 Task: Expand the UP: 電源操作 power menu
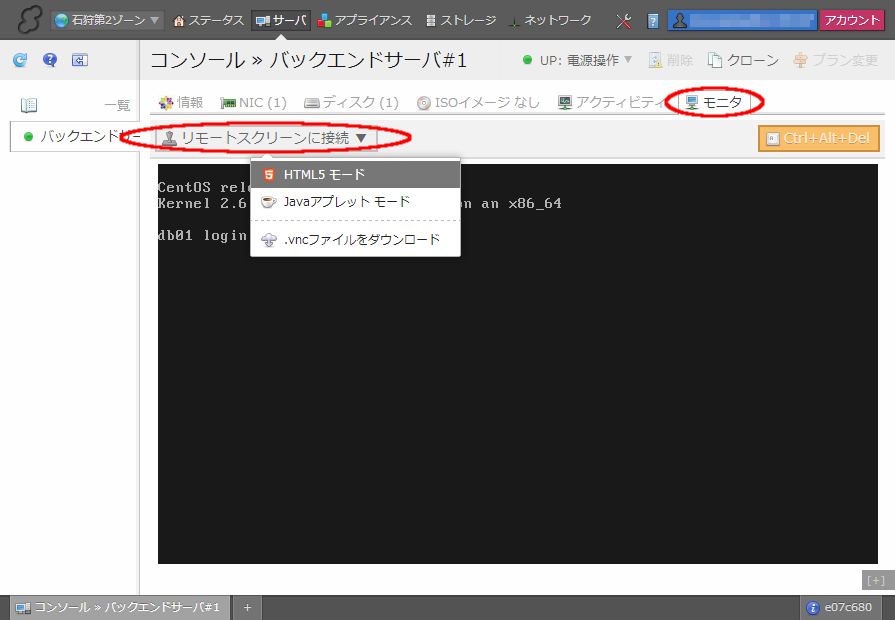tap(578, 60)
